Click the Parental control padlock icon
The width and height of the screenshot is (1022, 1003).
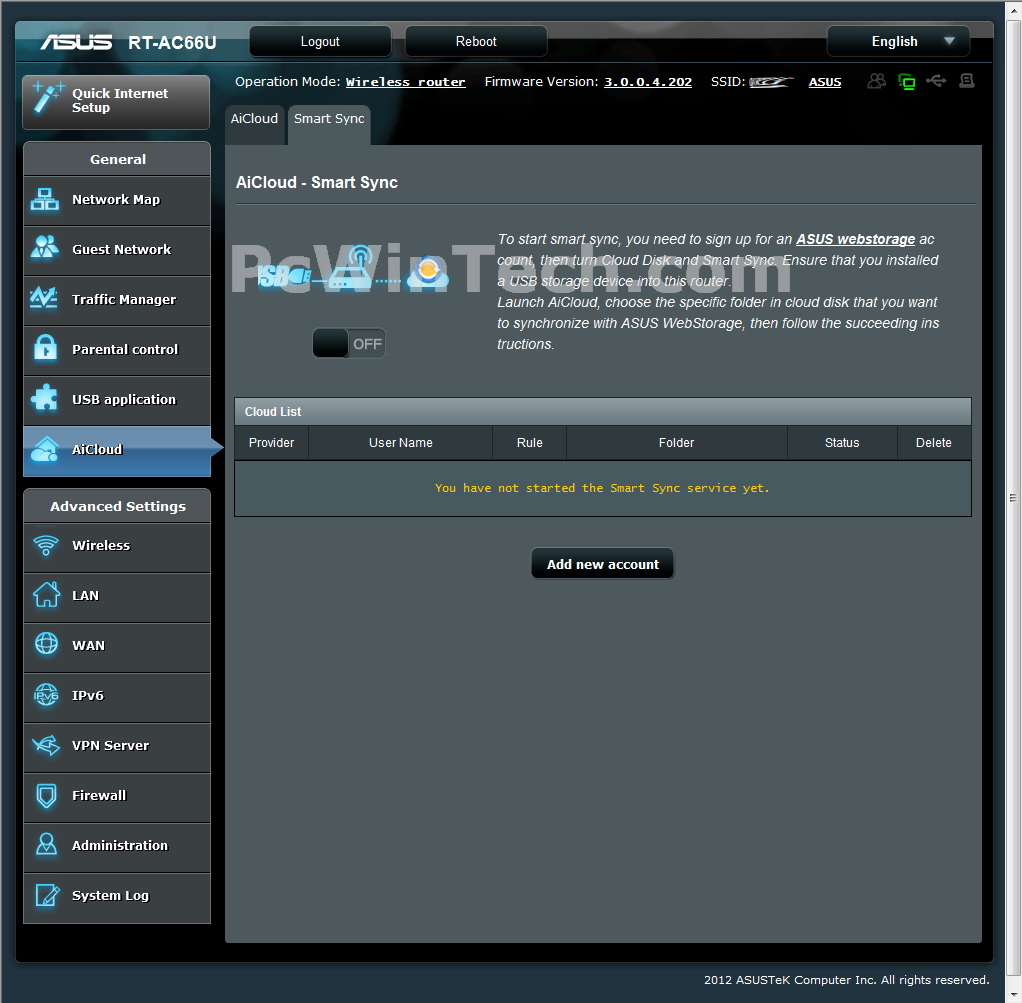45,348
